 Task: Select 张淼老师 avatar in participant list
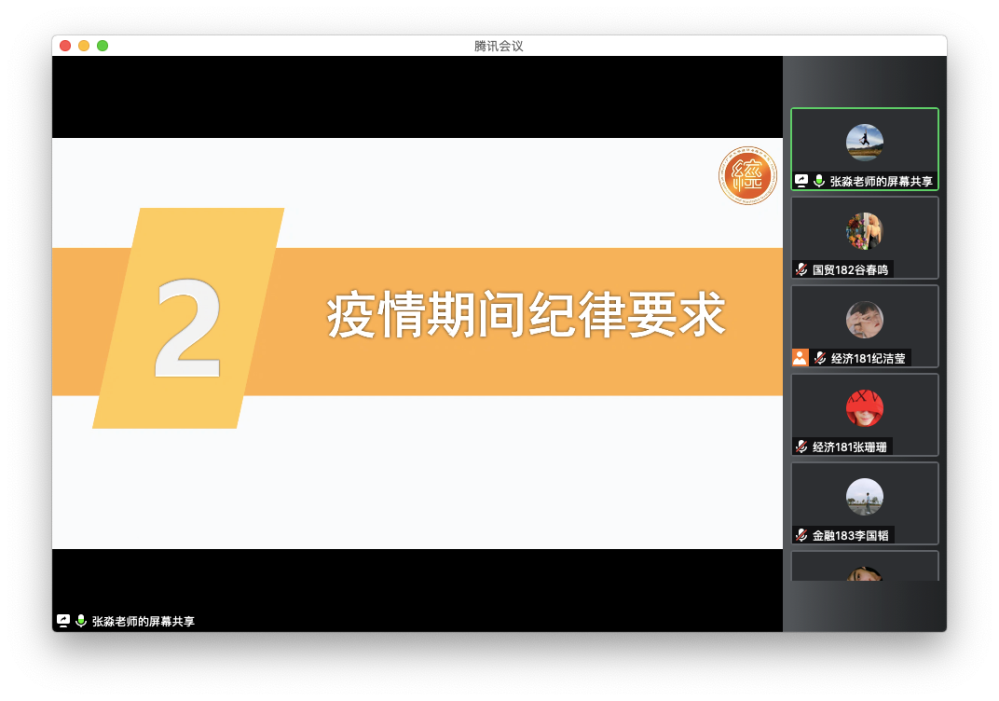pos(864,142)
